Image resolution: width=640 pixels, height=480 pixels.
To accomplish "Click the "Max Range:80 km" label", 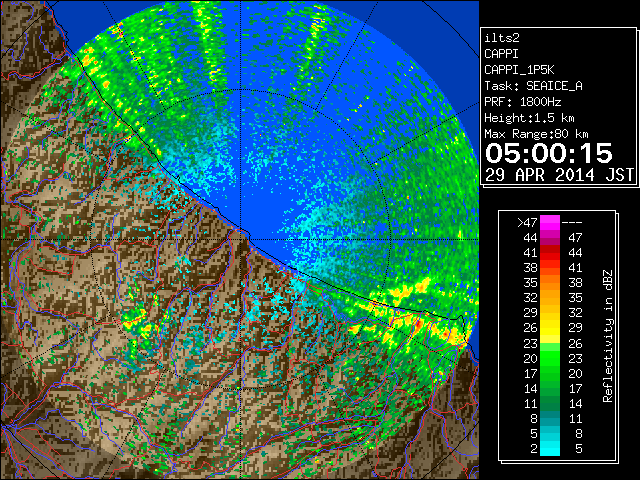I will point(536,134).
